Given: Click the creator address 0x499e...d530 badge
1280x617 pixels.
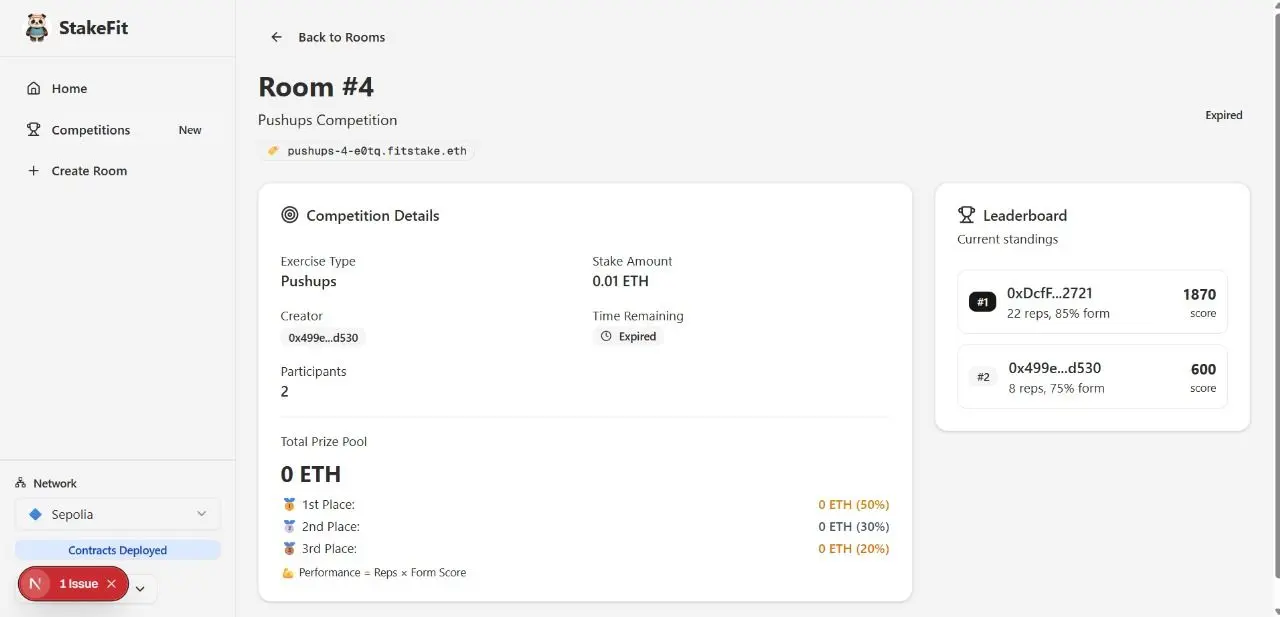Looking at the screenshot, I should [324, 338].
